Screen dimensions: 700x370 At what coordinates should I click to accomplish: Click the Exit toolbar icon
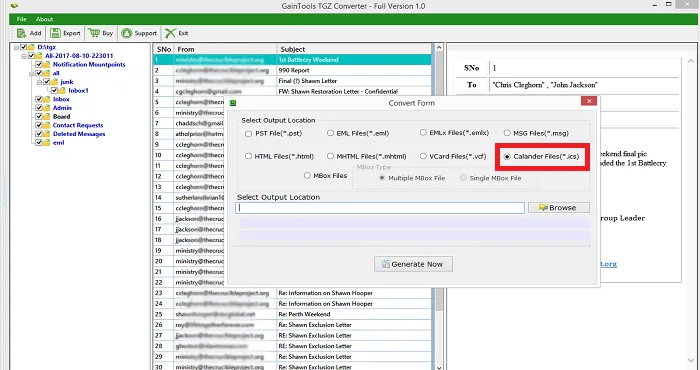click(171, 33)
